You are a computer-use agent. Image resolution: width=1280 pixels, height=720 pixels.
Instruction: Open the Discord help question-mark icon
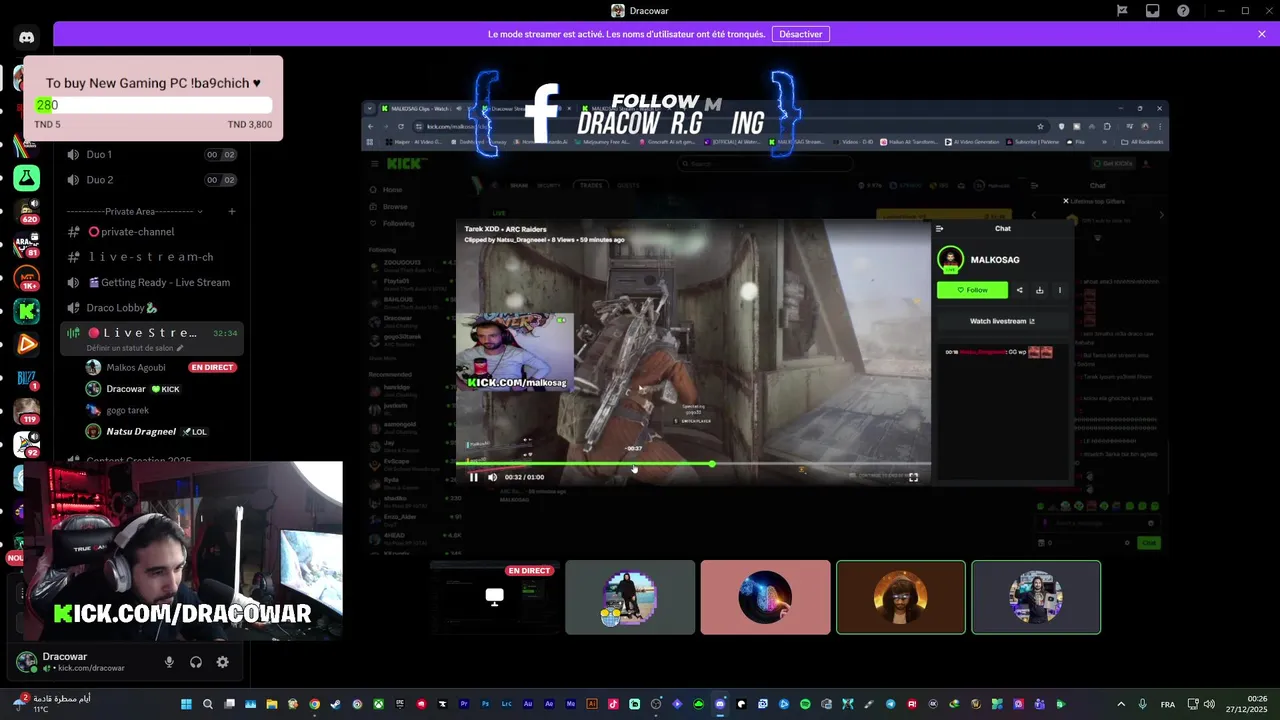pyautogui.click(x=1183, y=11)
